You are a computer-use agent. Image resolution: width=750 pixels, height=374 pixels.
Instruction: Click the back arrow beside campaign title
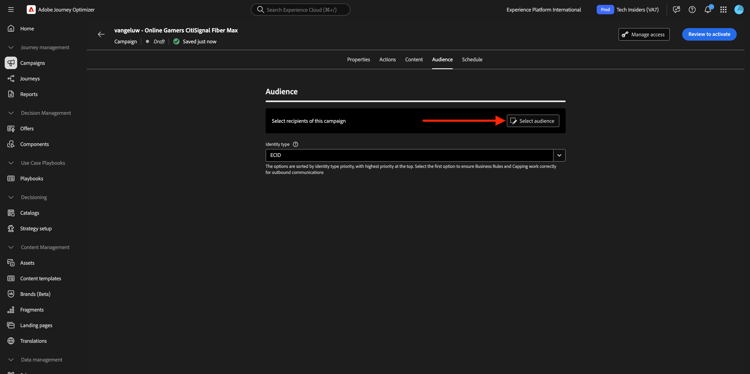[x=101, y=34]
